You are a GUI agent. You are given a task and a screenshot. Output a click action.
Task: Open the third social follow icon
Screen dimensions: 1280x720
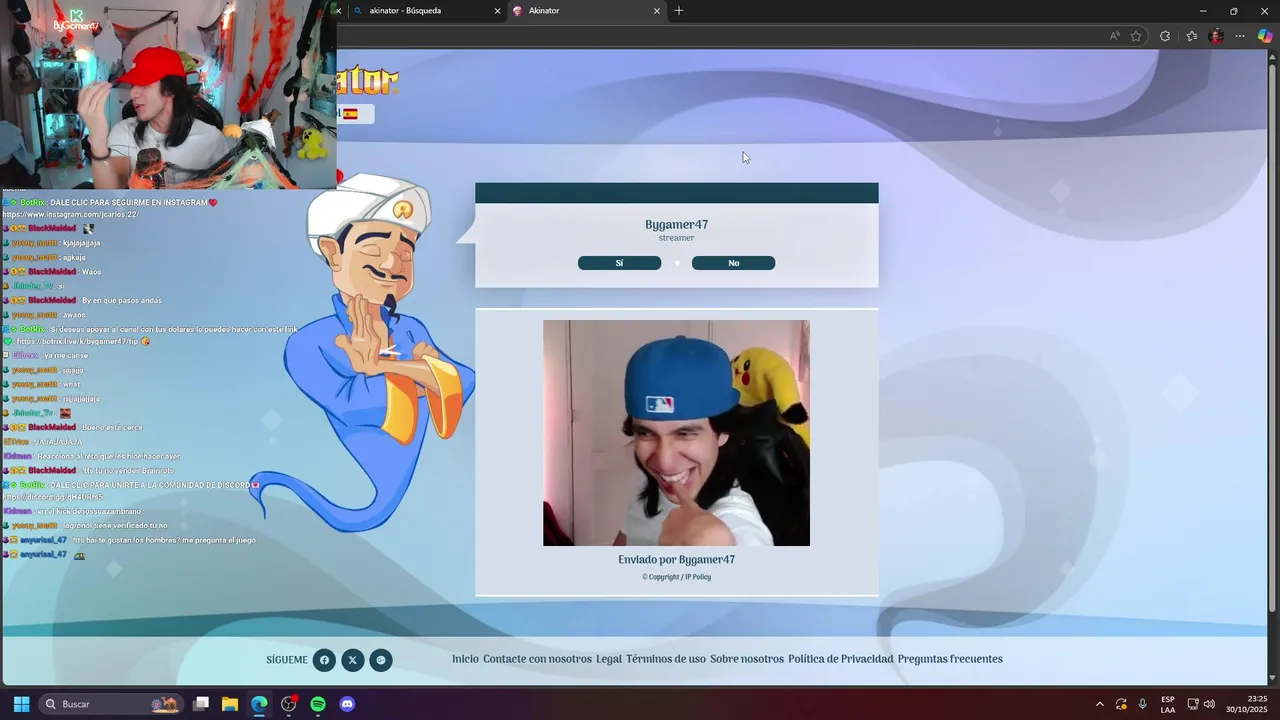[x=381, y=660]
